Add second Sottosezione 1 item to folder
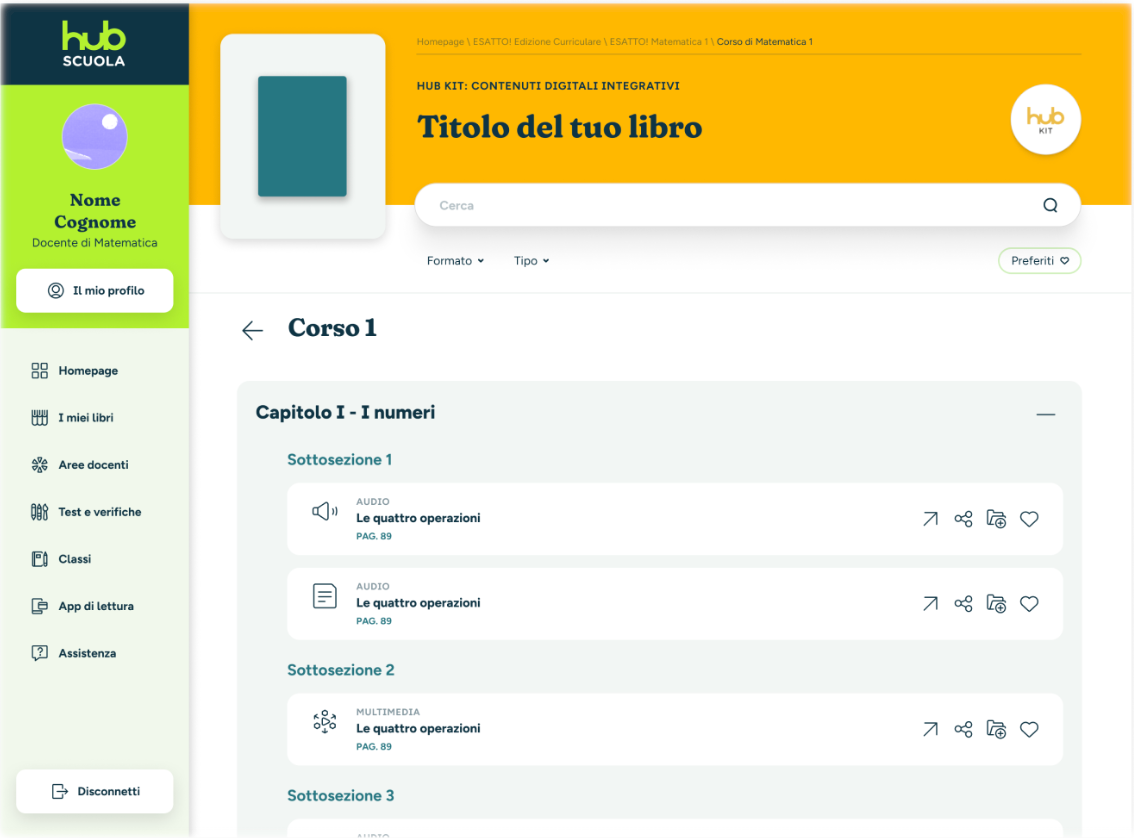This screenshot has height=838, width=1134. [x=997, y=604]
